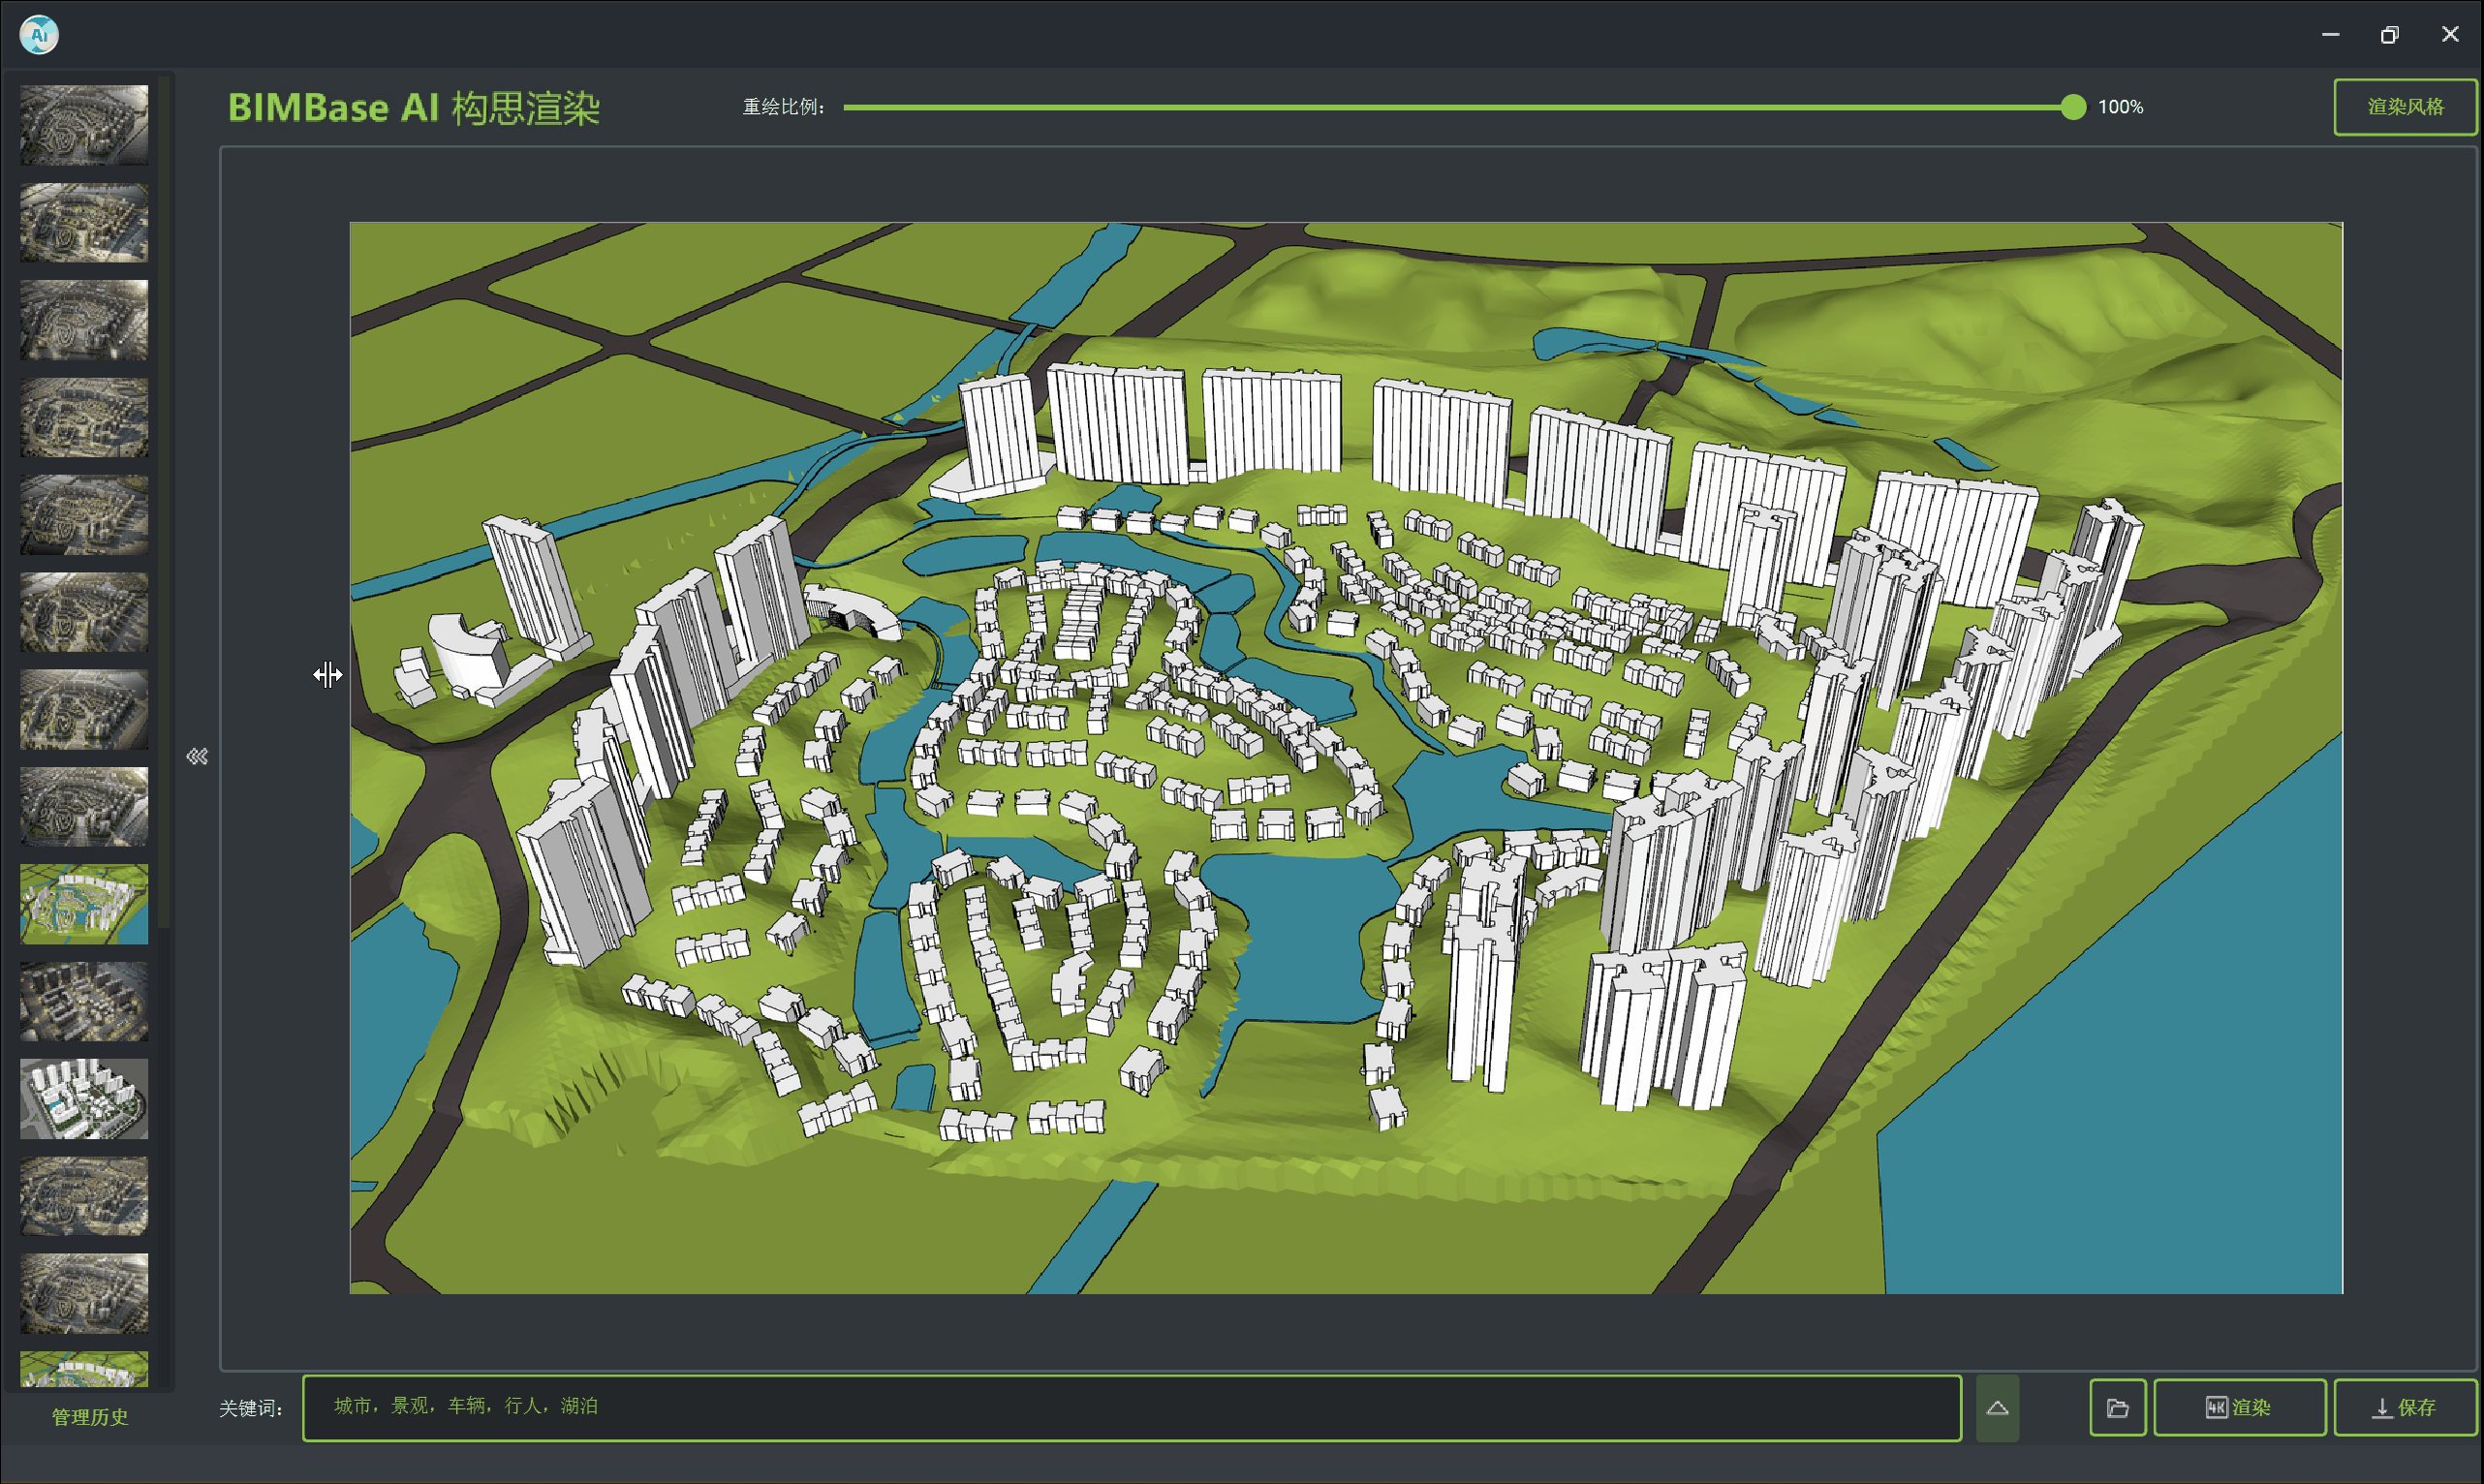
Task: Click the 重绘比例 slider handle at 100%
Action: point(2073,107)
